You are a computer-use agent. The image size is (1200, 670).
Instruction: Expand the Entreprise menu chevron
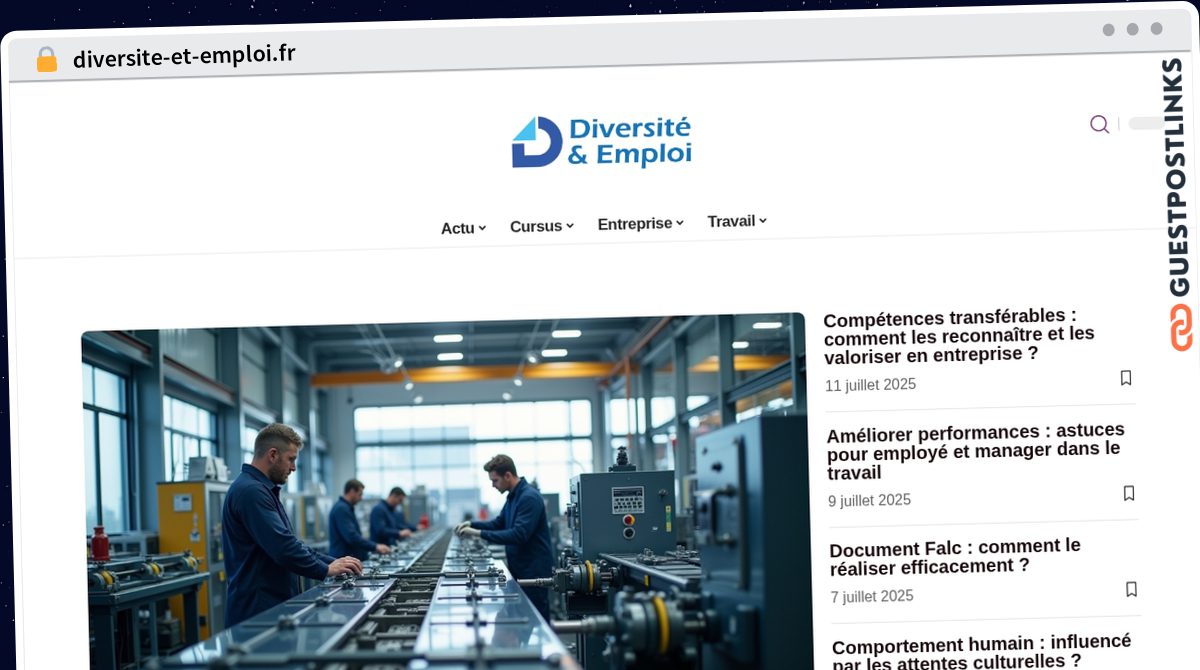click(x=680, y=223)
